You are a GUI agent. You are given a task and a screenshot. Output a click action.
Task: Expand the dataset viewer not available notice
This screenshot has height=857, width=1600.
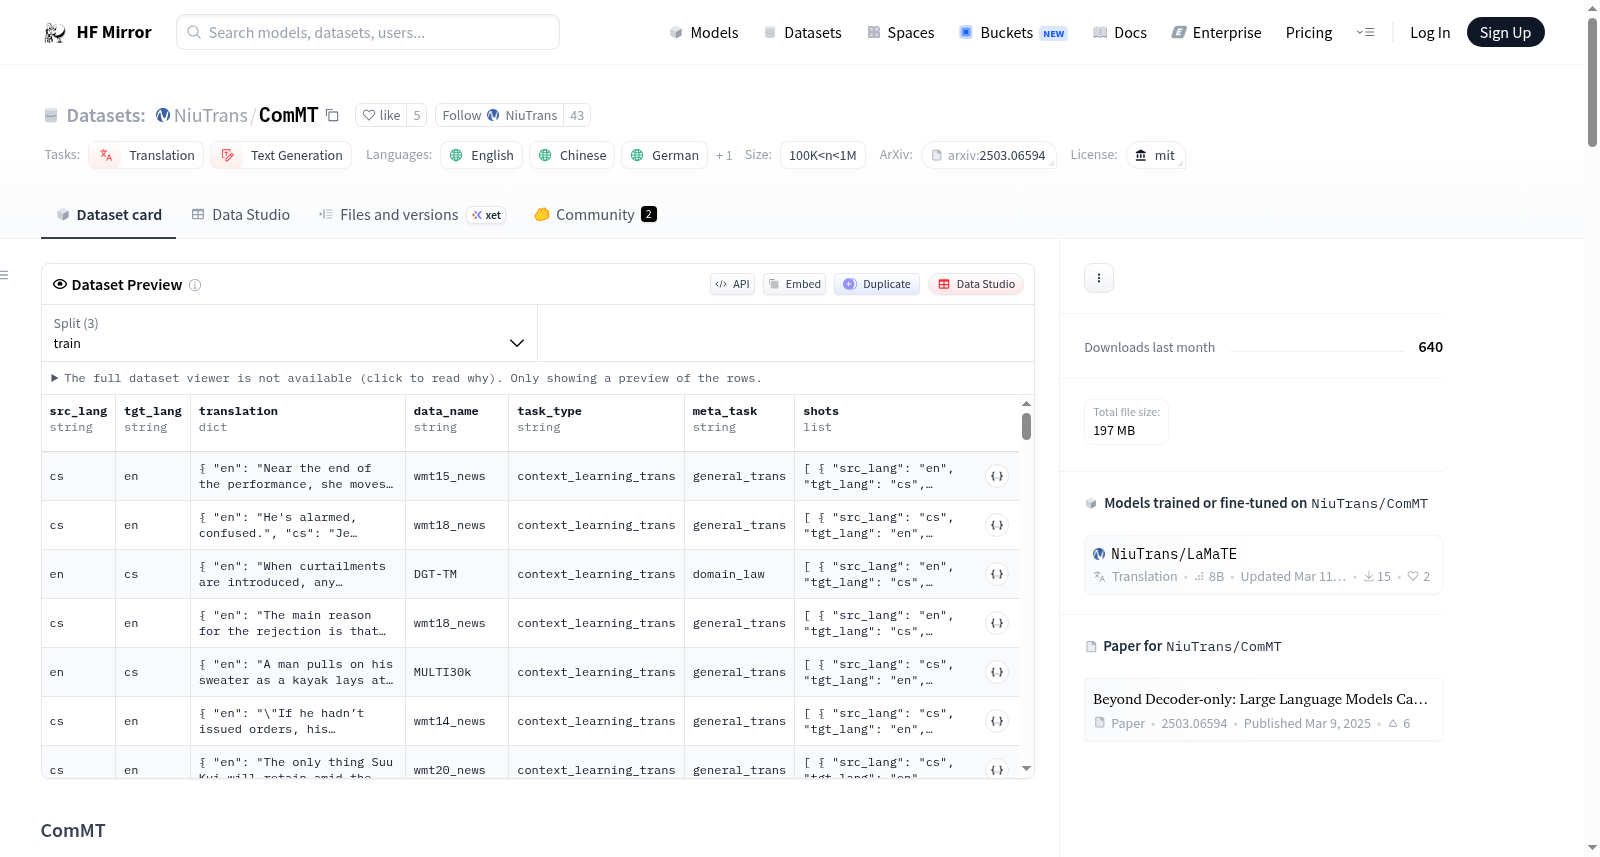[406, 378]
